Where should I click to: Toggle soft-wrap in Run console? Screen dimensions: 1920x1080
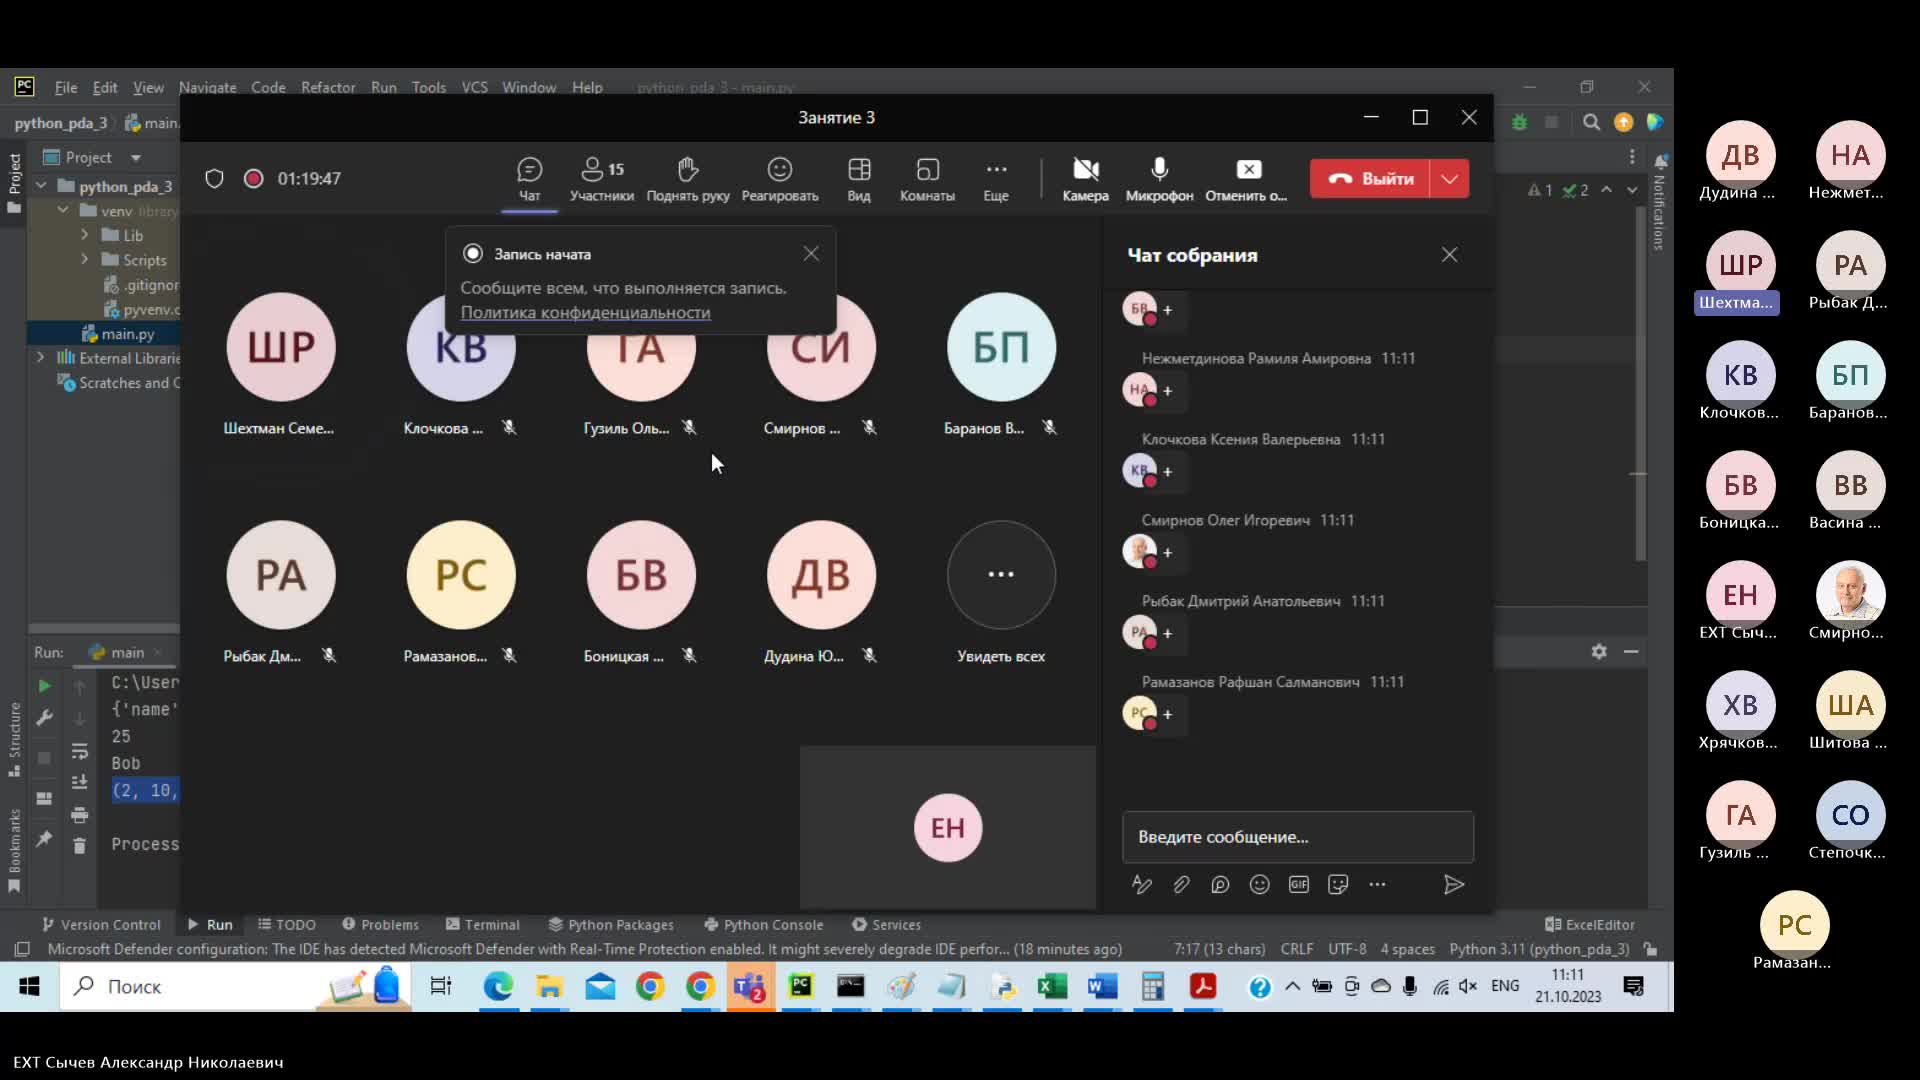[80, 751]
